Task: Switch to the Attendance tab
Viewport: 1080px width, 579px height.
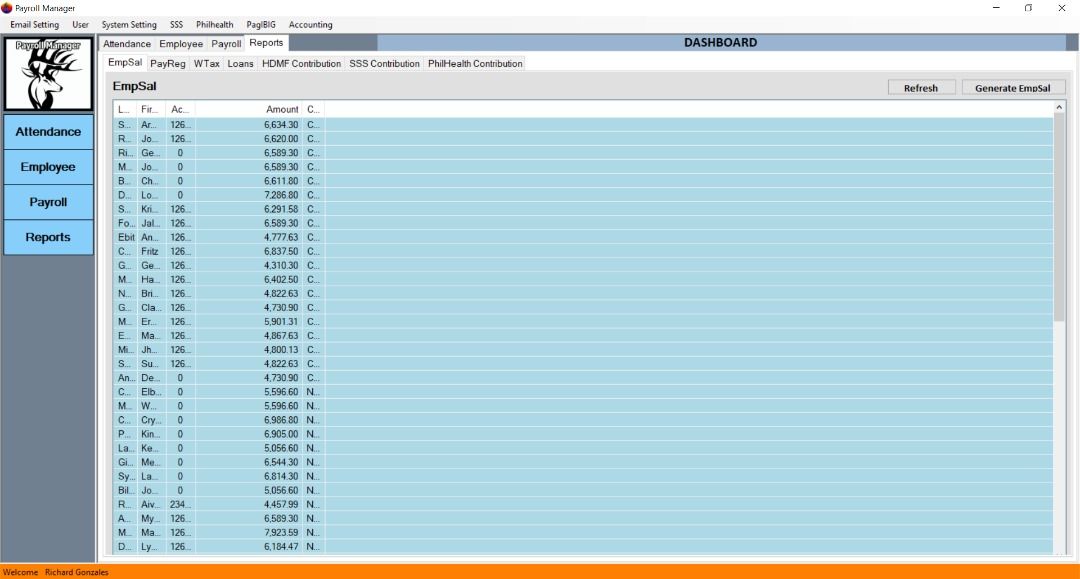Action: (127, 43)
